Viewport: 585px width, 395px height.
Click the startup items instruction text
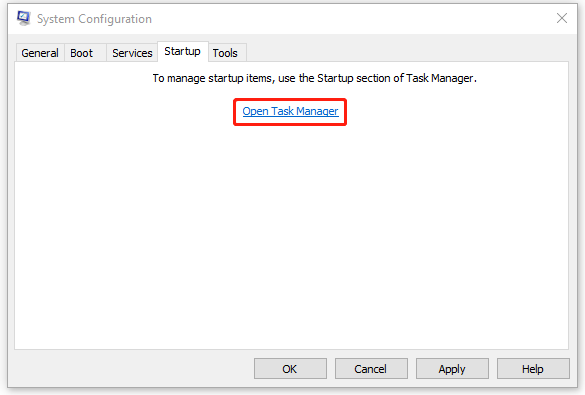point(315,78)
